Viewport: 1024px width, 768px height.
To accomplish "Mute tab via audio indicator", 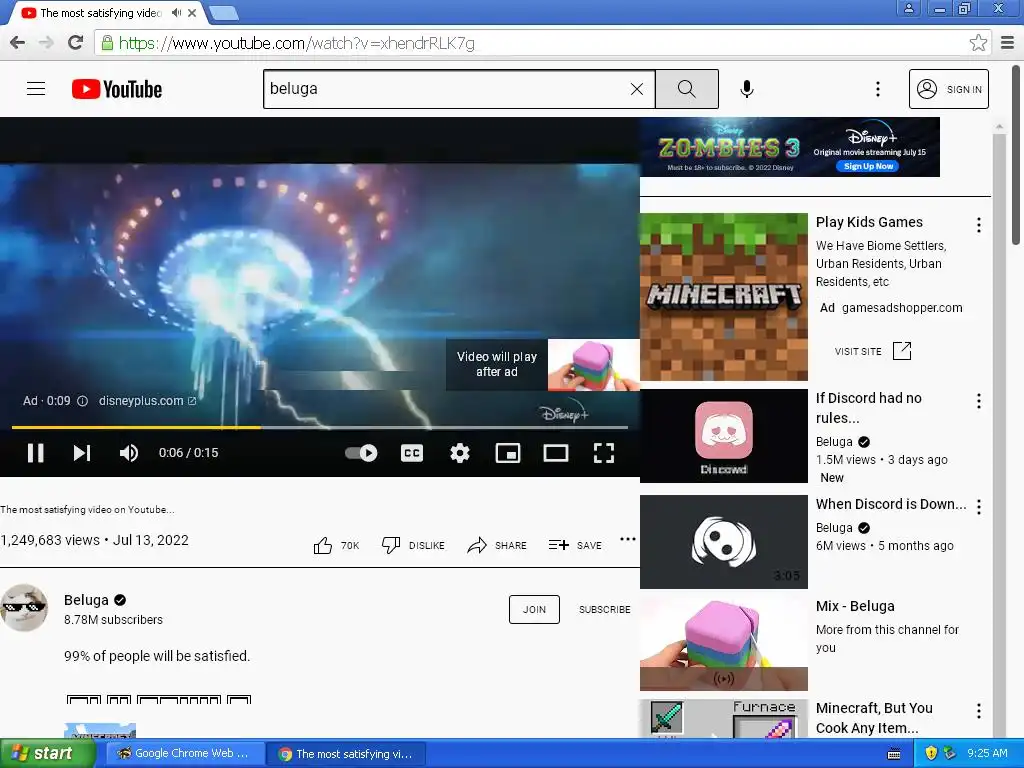I will click(176, 12).
